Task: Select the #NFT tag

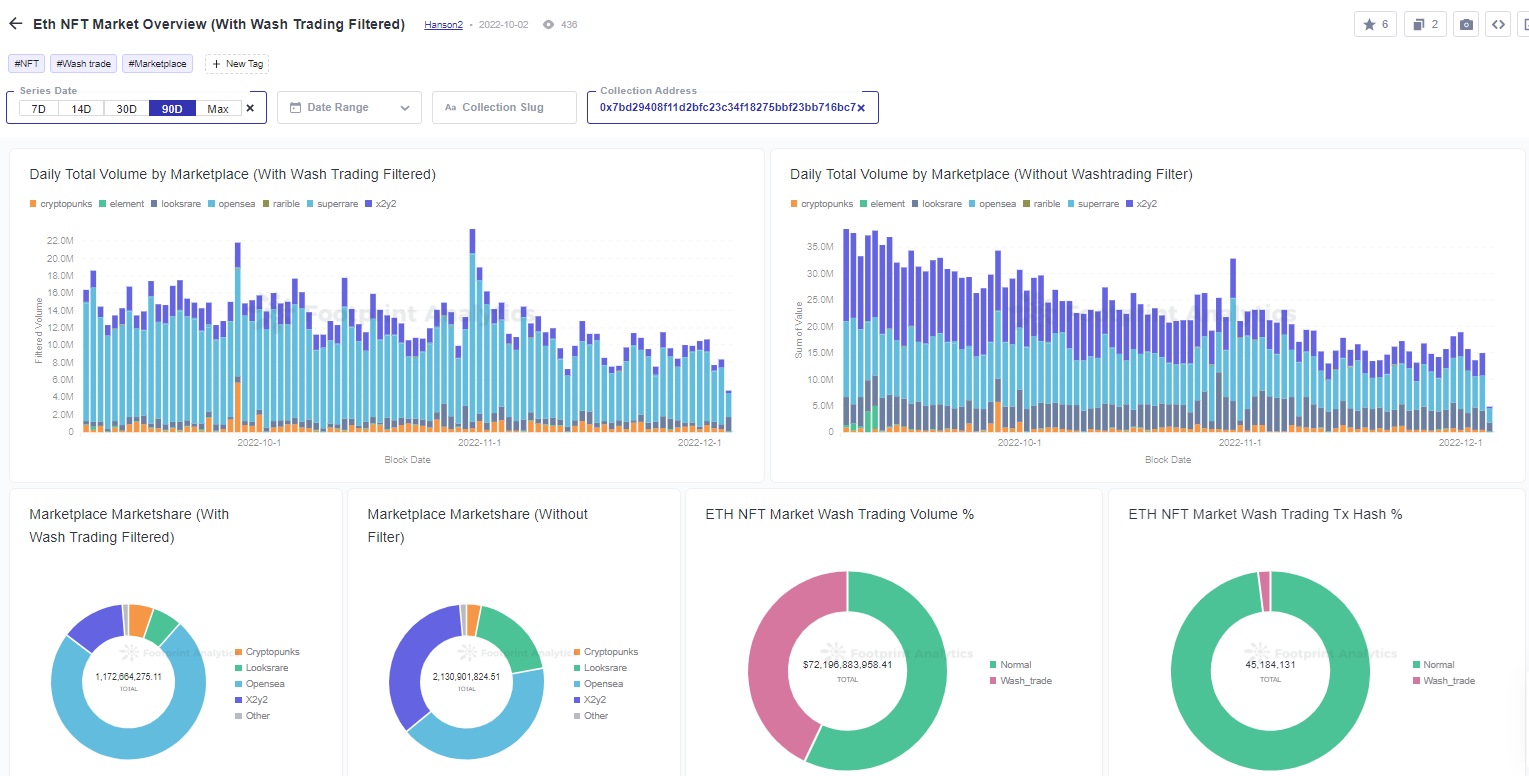Action: 26,62
